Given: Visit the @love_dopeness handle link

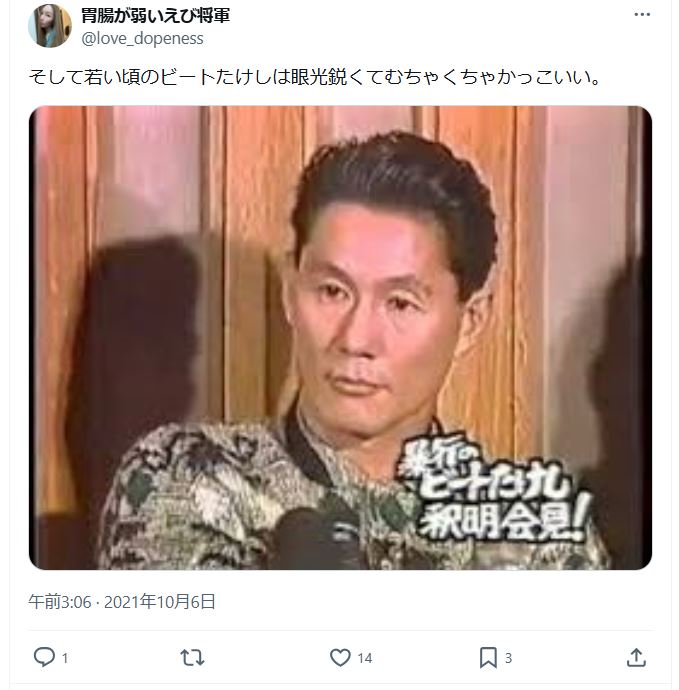Looking at the screenshot, I should pos(143,38).
